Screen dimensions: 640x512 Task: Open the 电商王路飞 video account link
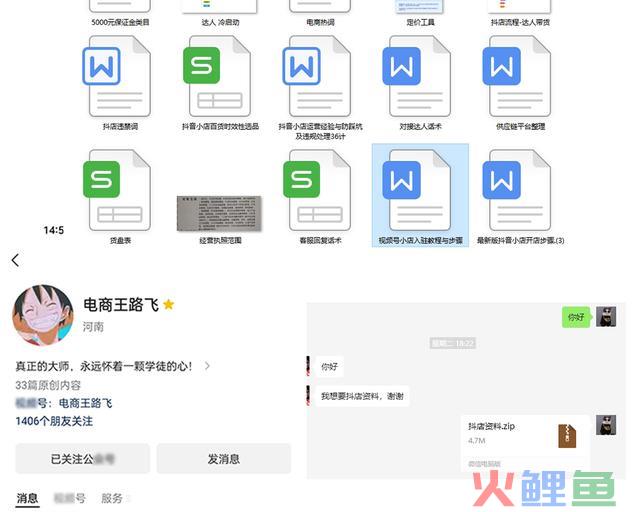[86, 403]
